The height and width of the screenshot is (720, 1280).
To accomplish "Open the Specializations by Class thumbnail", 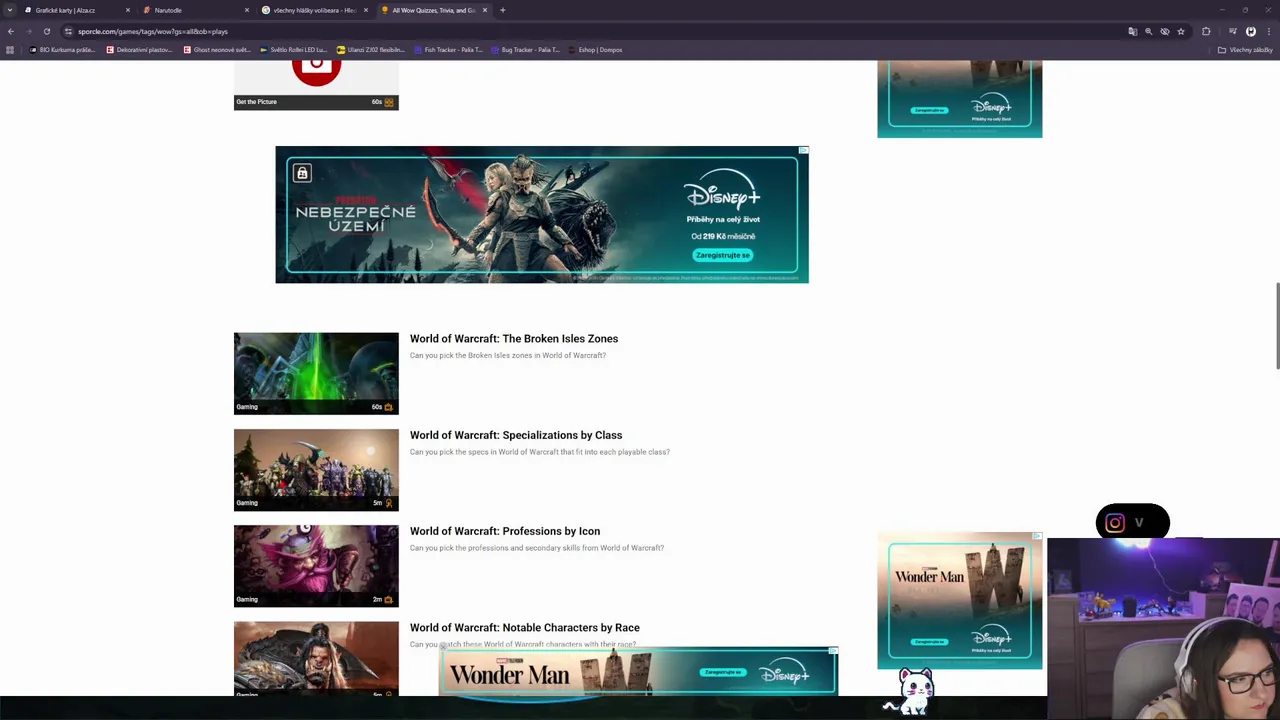I will tap(316, 470).
